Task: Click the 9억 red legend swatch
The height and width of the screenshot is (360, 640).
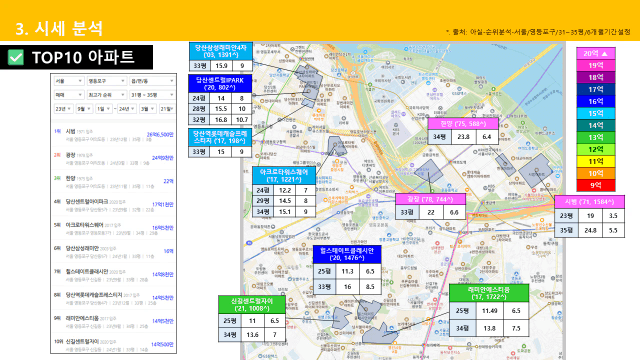Action: point(596,185)
